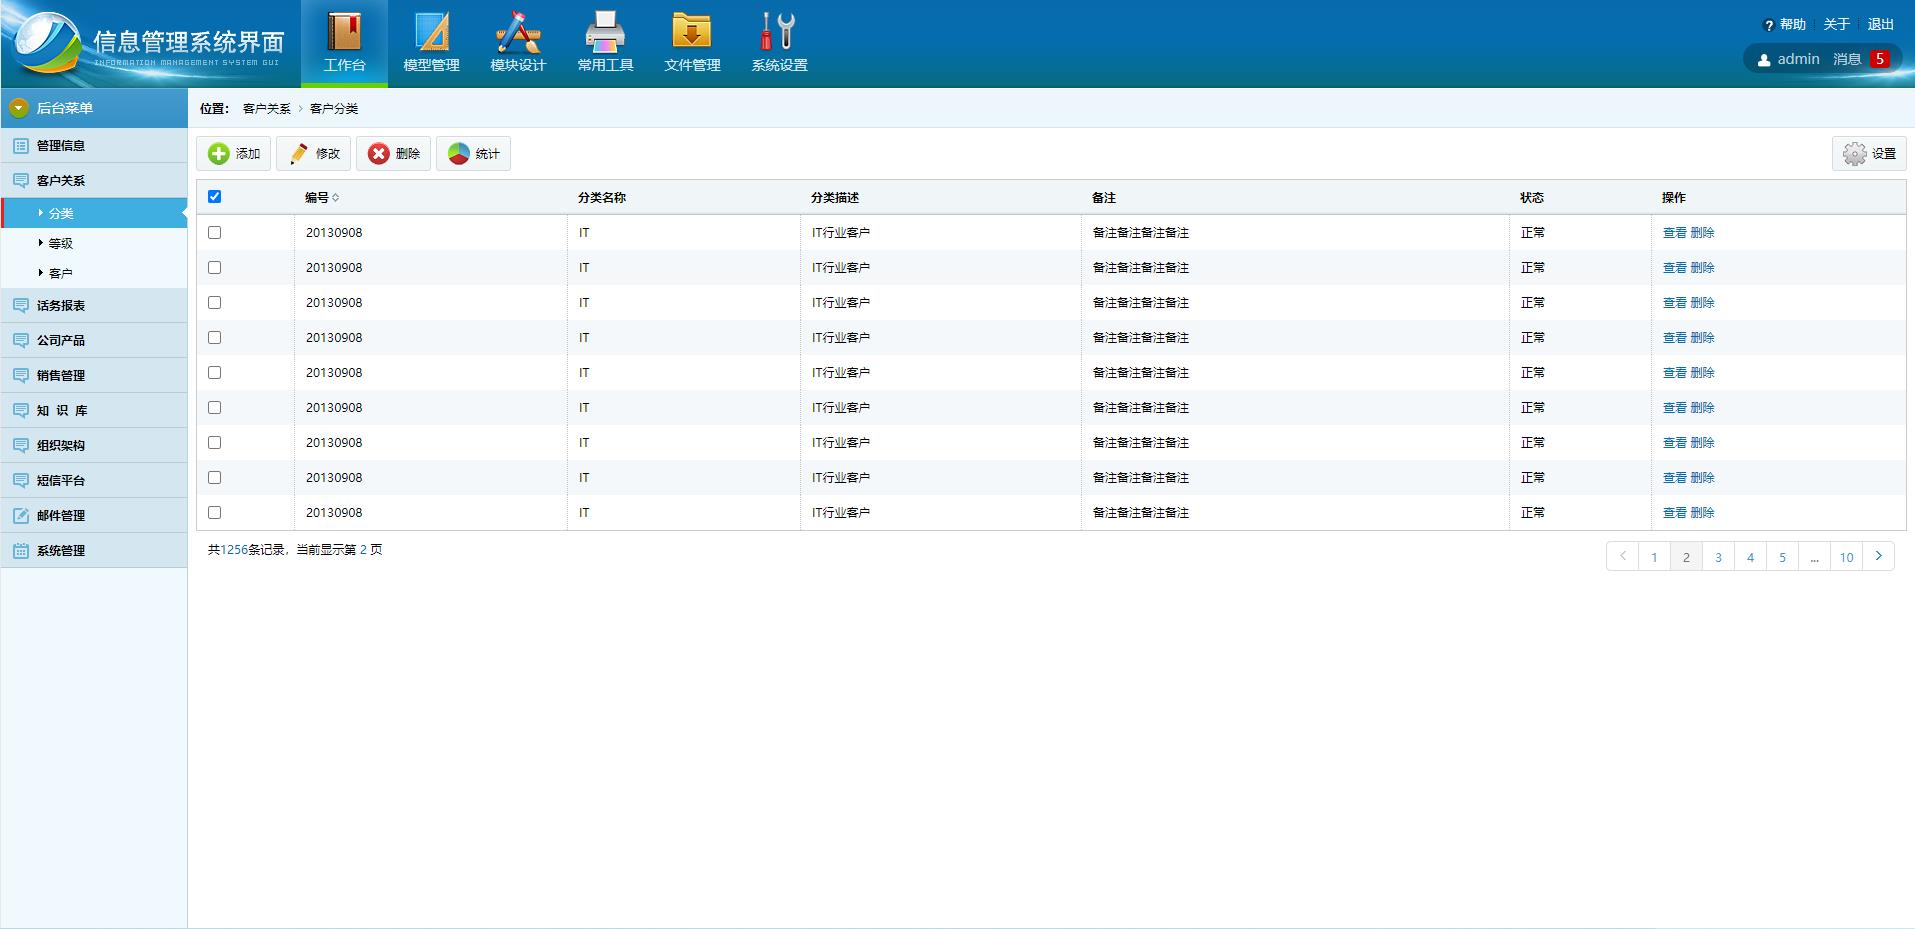
Task: Expand the 销售管理 sidebar menu
Action: (61, 375)
